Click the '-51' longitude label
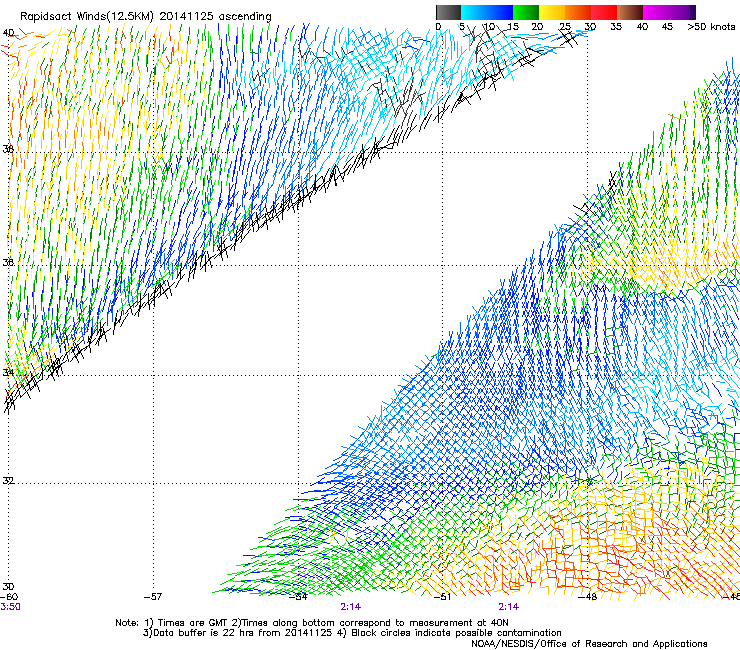The image size is (740, 650). coord(442,597)
